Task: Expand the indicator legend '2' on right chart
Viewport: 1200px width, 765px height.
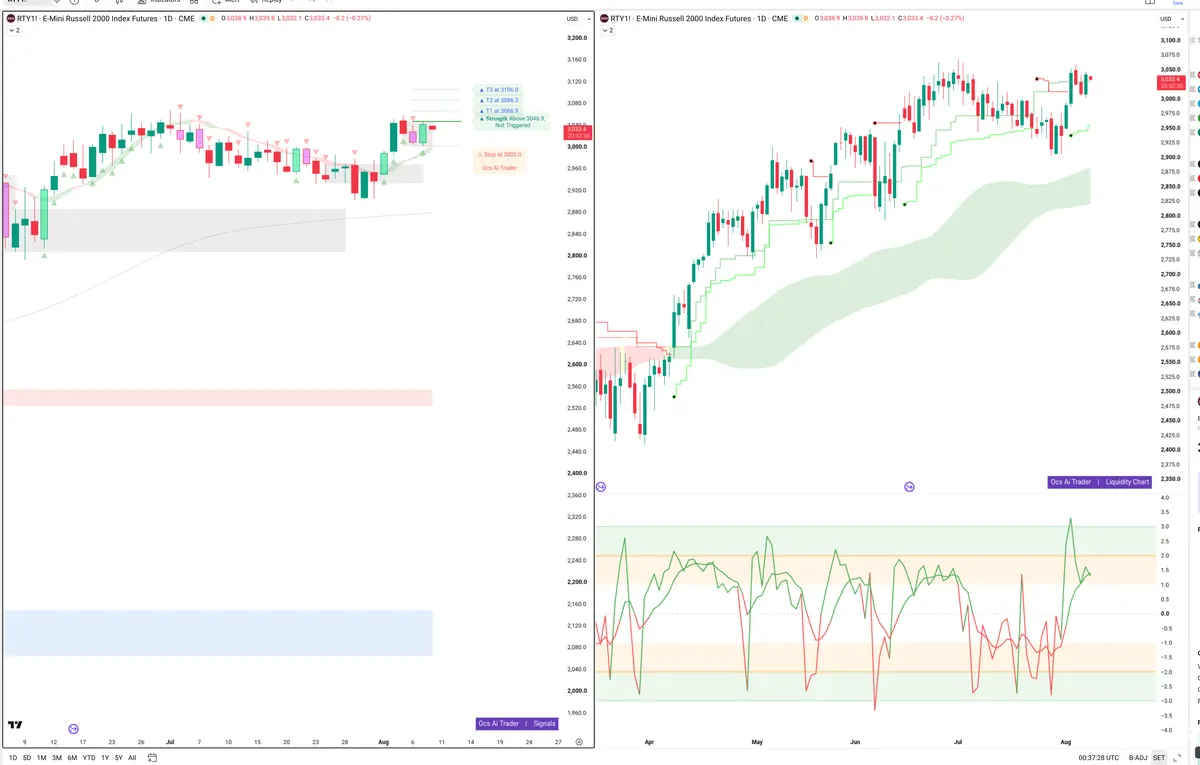Action: [x=608, y=31]
